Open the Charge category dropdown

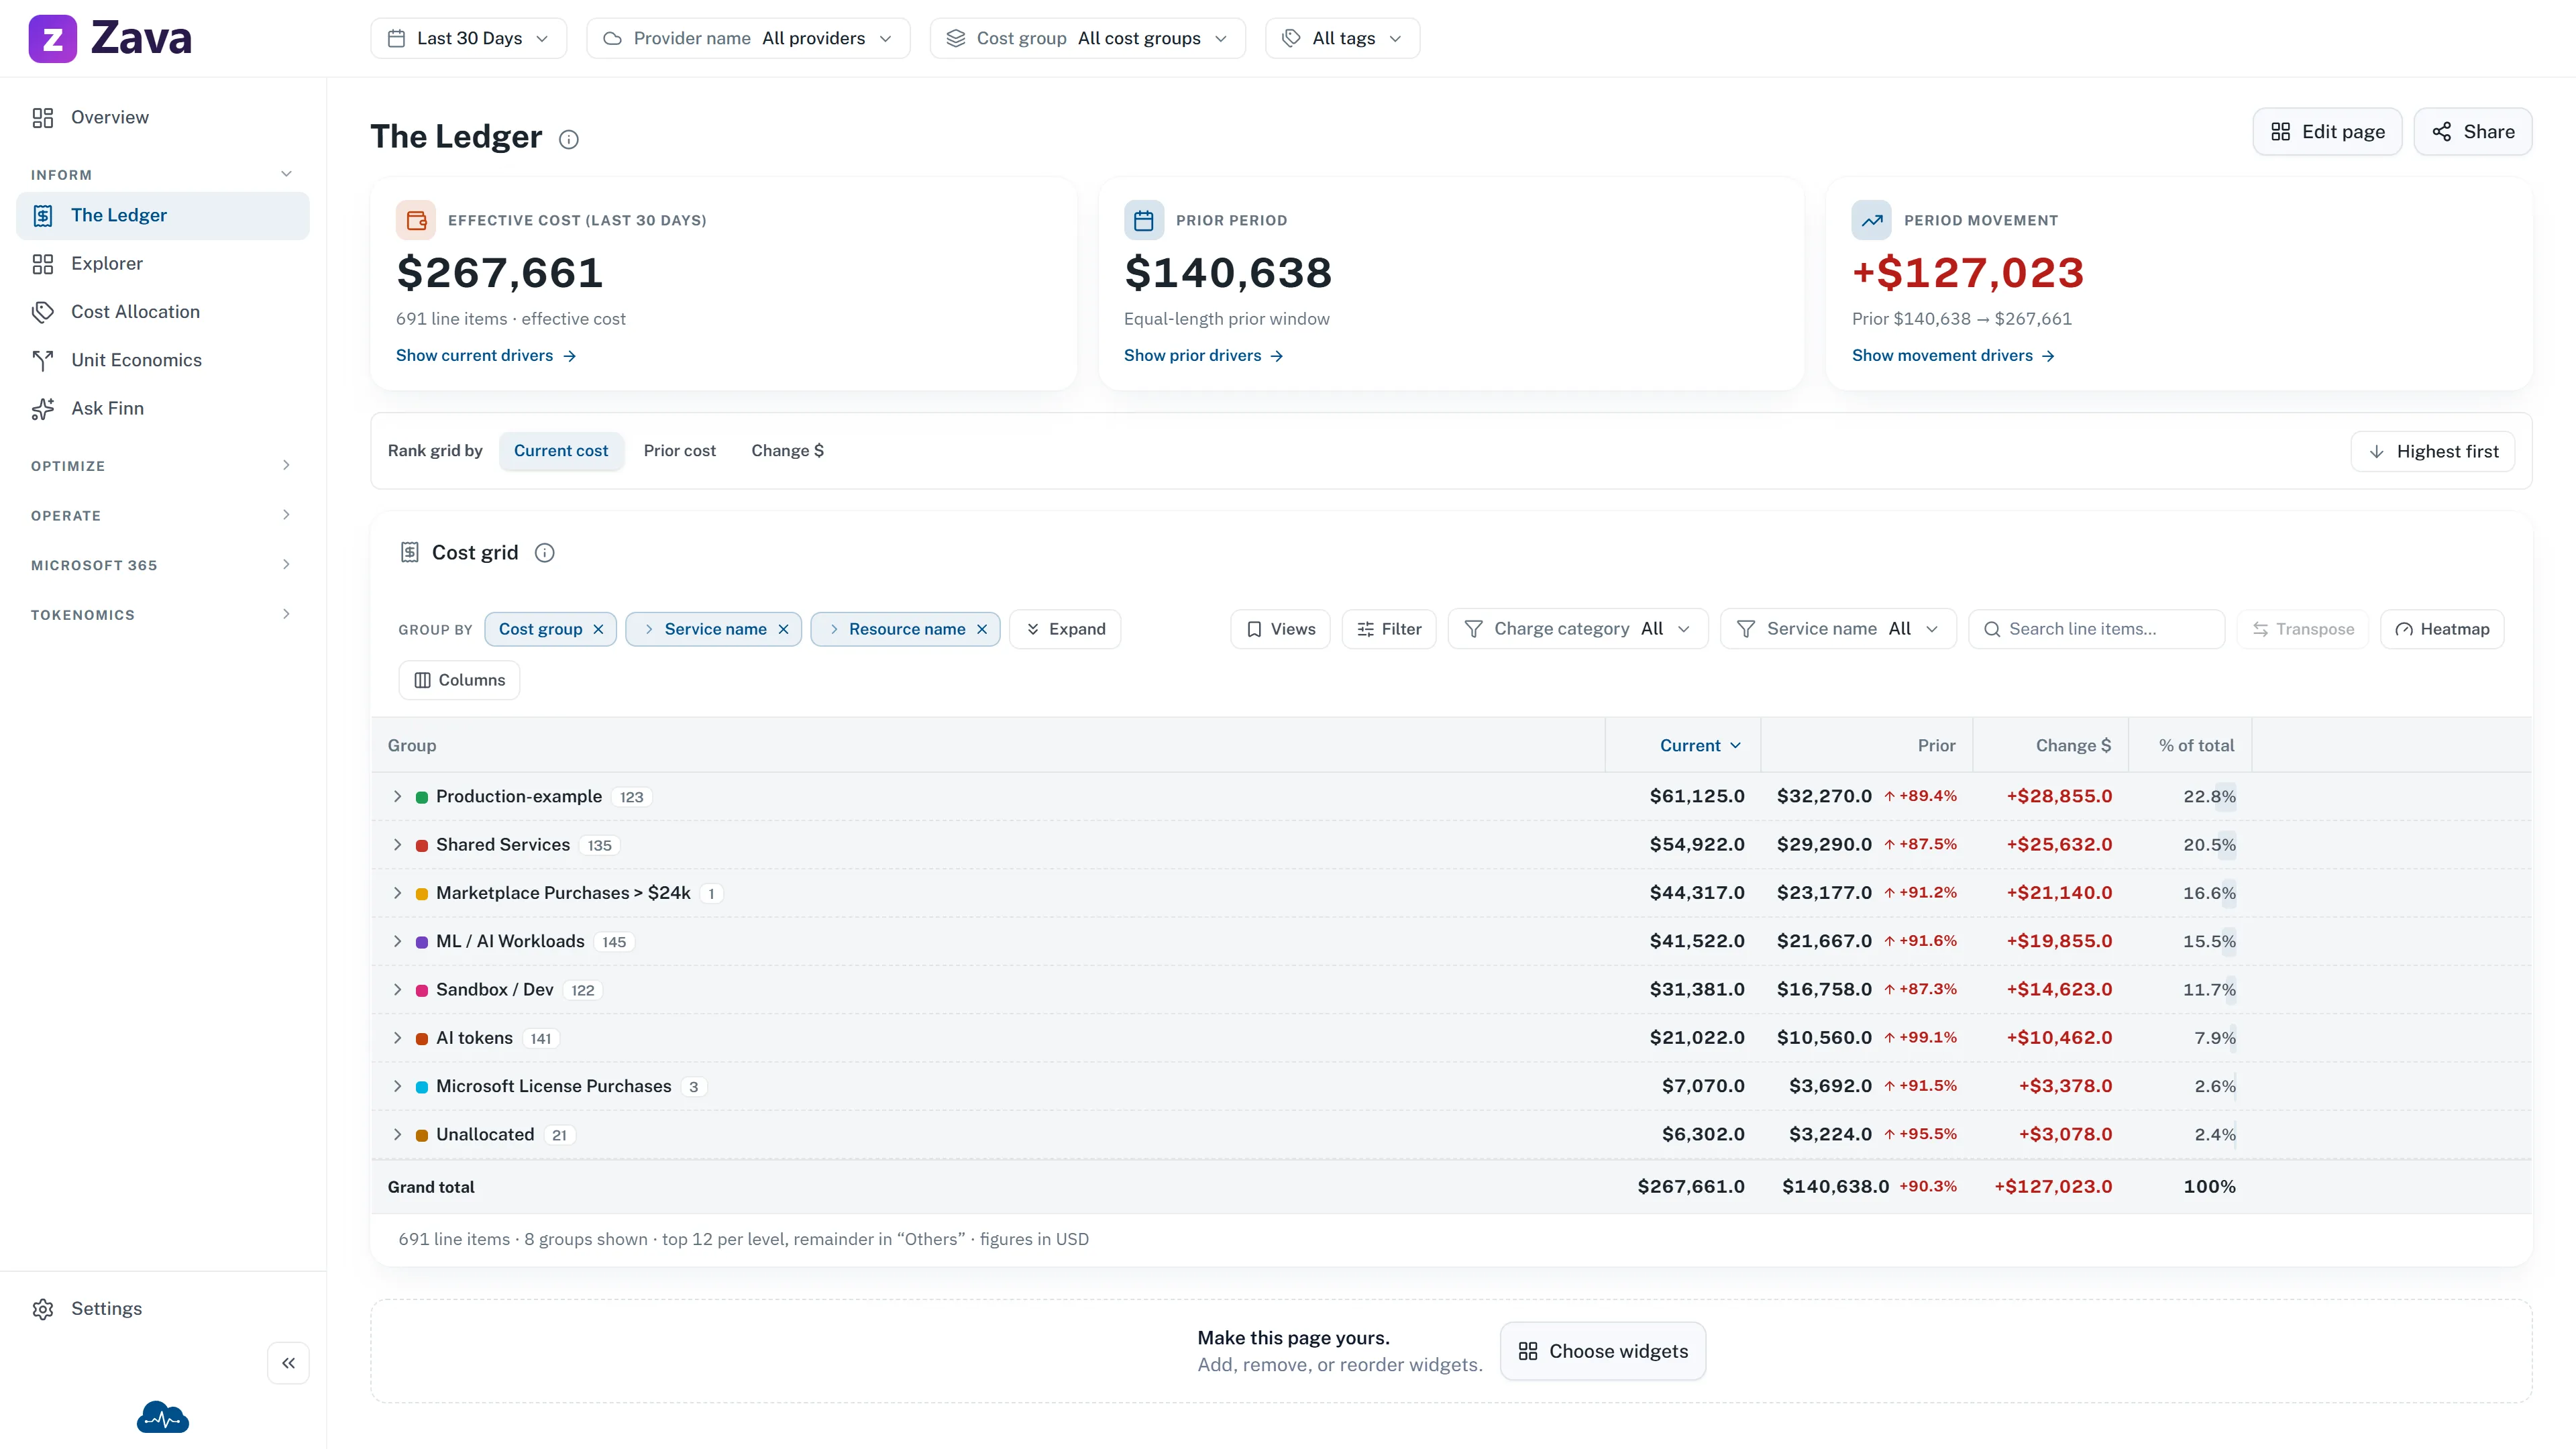click(1578, 629)
